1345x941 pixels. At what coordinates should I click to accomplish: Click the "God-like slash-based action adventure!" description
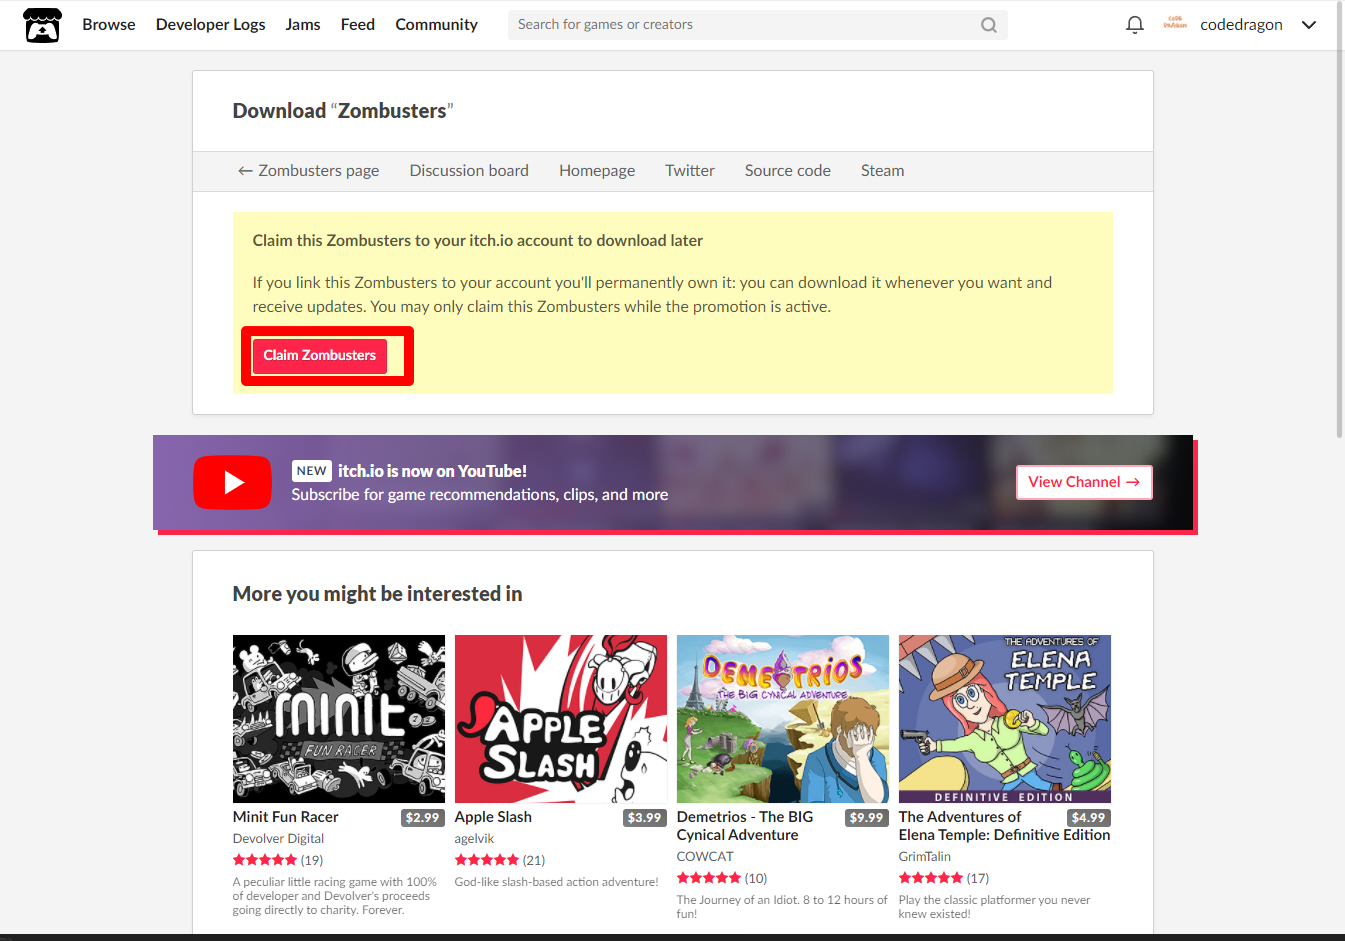pyautogui.click(x=556, y=882)
